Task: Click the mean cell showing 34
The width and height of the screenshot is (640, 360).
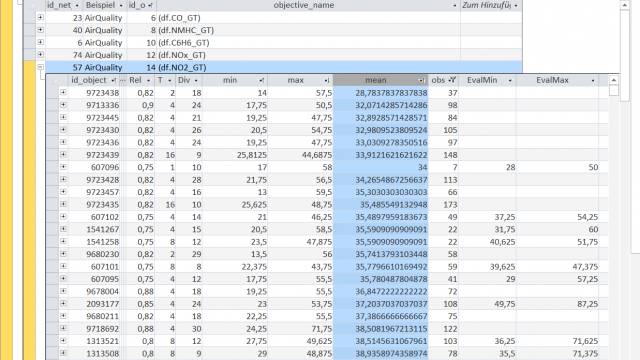Action: click(x=380, y=167)
